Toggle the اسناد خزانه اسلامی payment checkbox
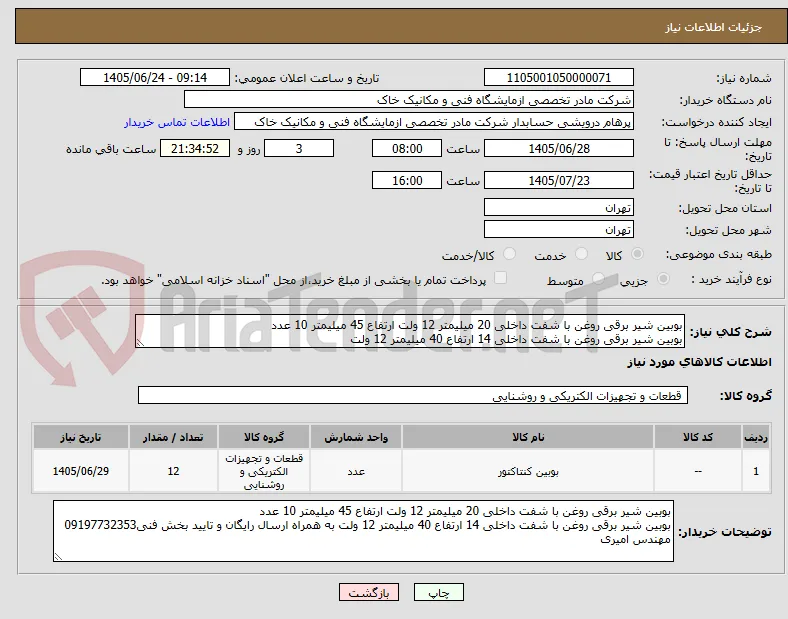The height and width of the screenshot is (619, 788). tap(500, 278)
